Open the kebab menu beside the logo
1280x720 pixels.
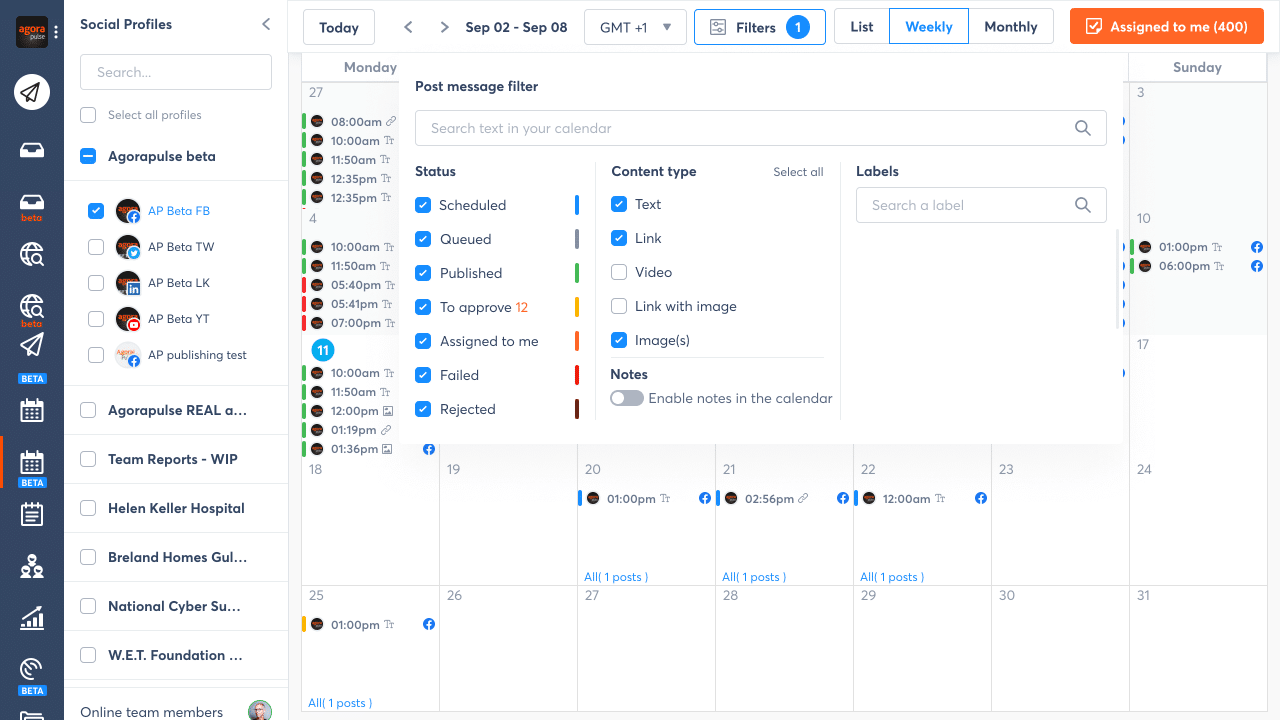coord(56,32)
